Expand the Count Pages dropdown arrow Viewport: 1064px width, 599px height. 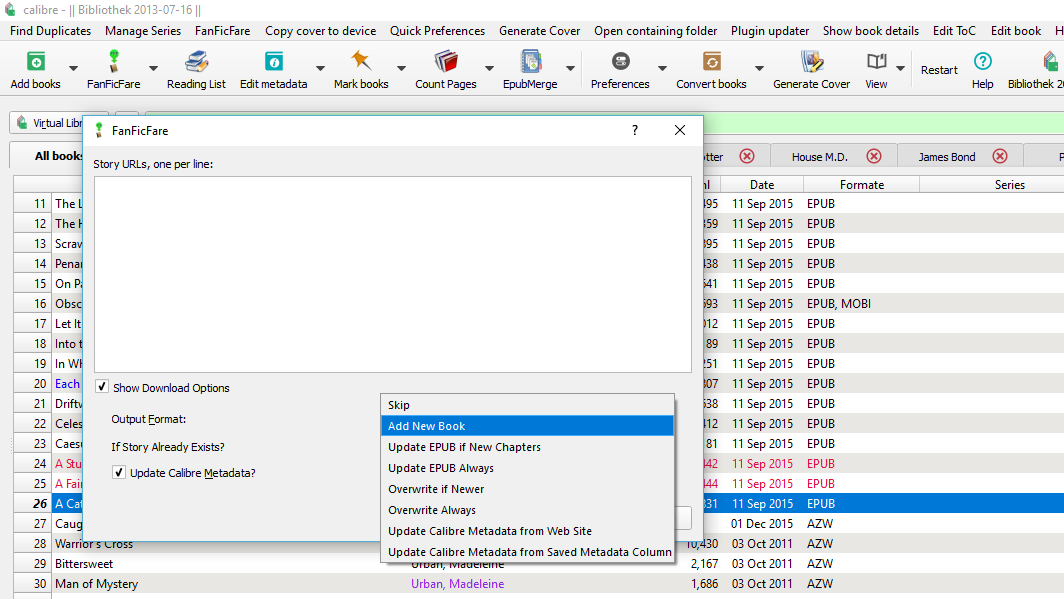pos(489,68)
